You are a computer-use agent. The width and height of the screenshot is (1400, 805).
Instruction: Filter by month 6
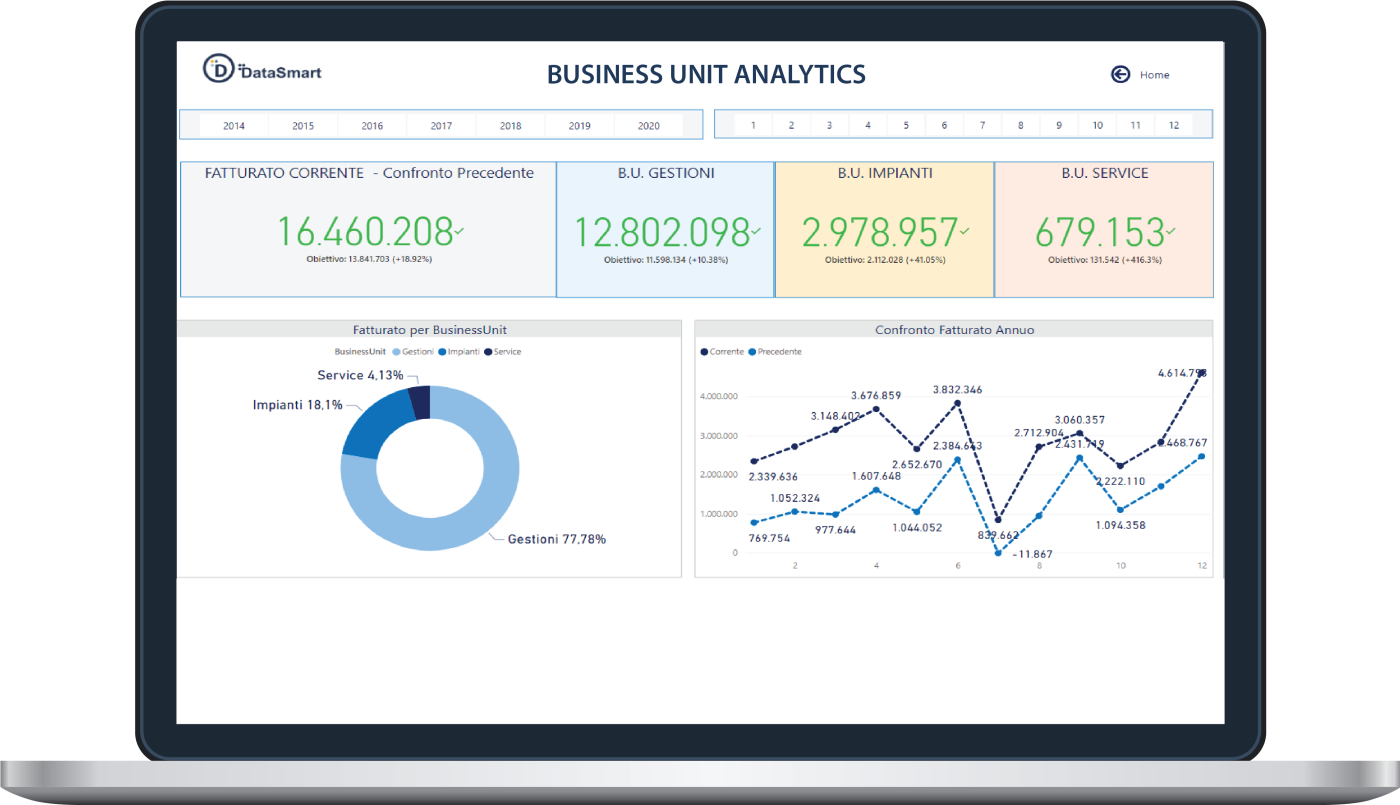click(944, 126)
